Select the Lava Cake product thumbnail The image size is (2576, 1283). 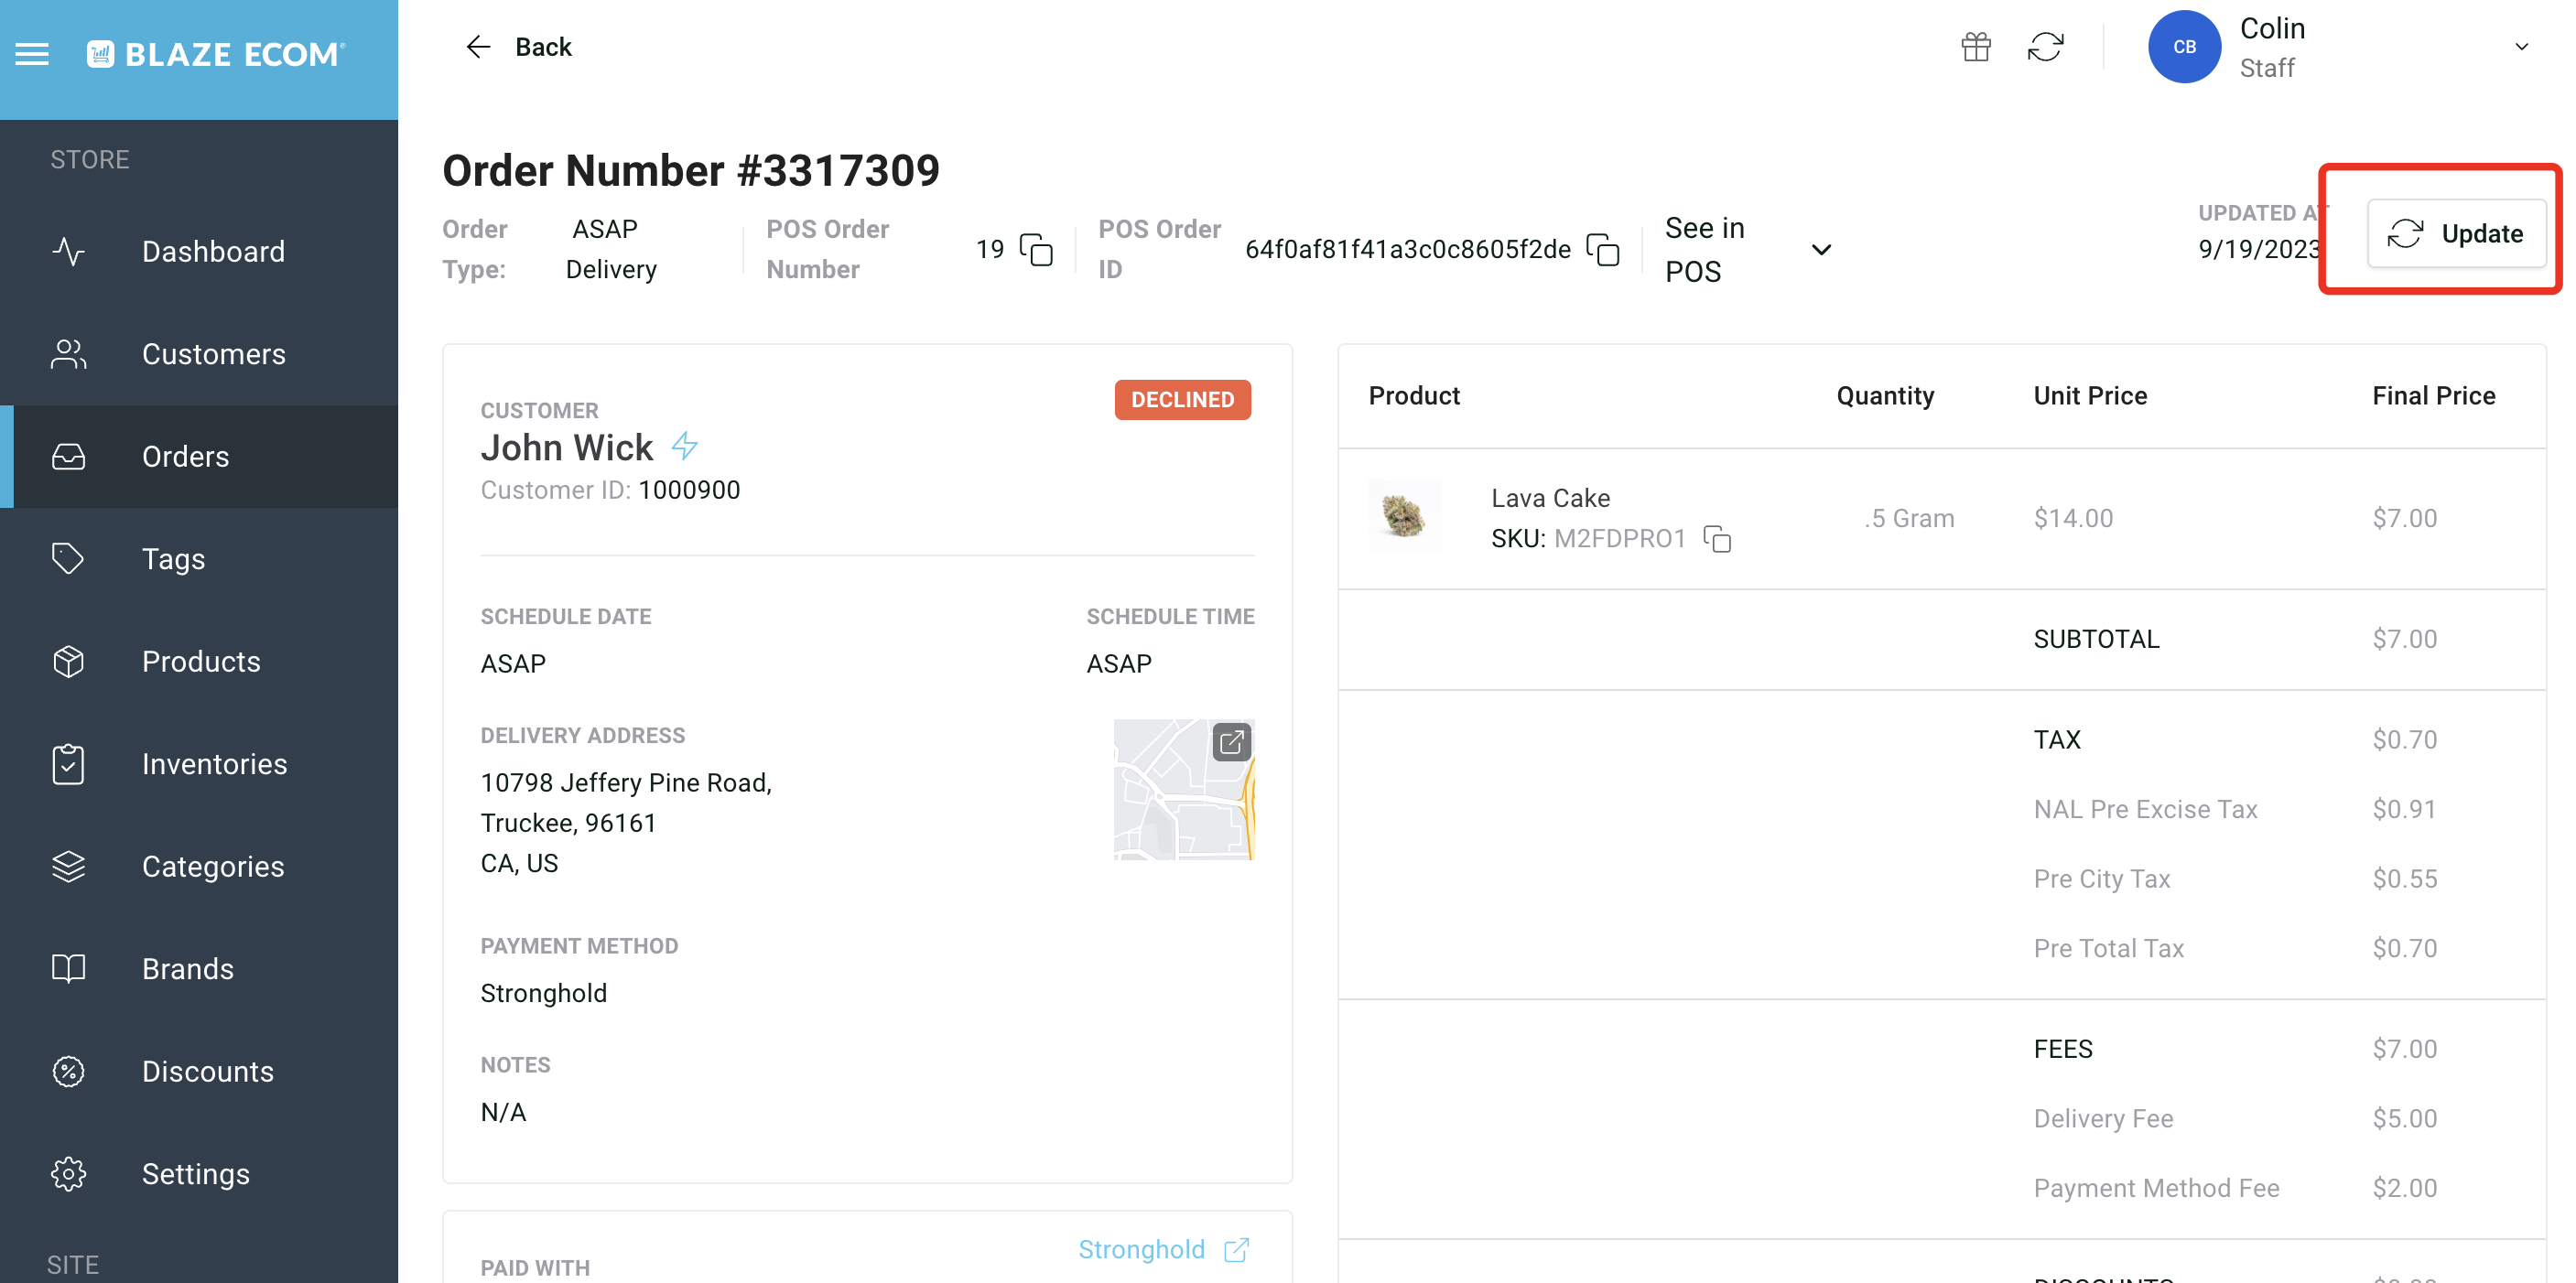tap(1405, 516)
